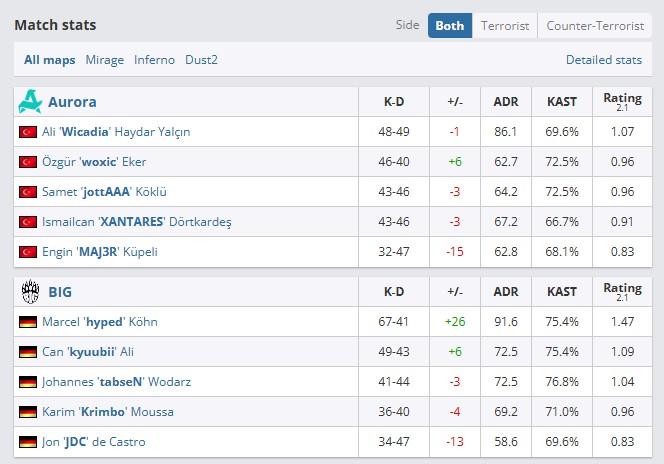Switch side filter to Counter-Terrorist
The width and height of the screenshot is (664, 464).
(595, 26)
